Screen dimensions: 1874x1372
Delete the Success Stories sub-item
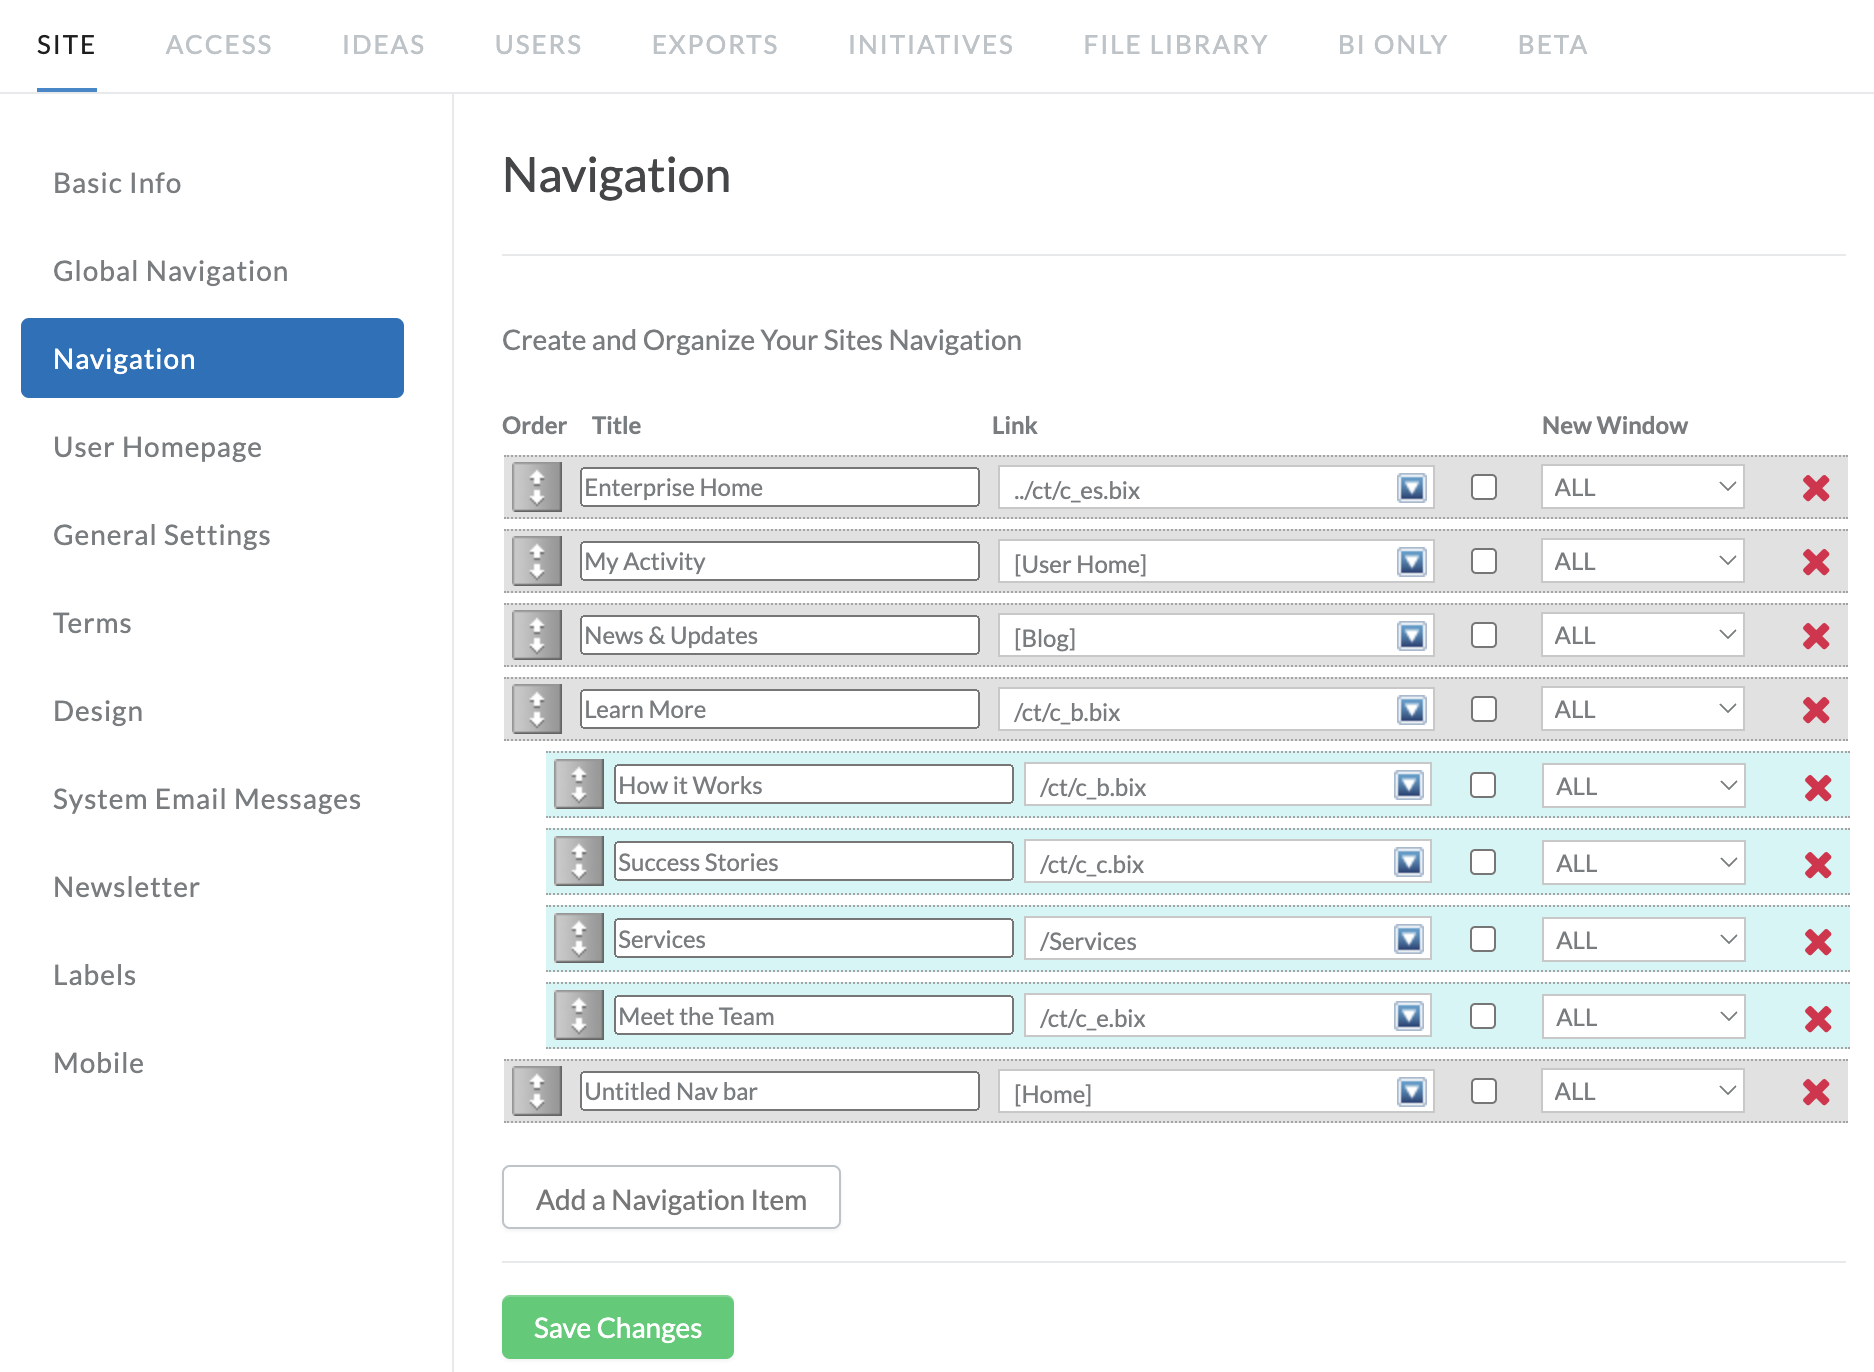pos(1818,865)
